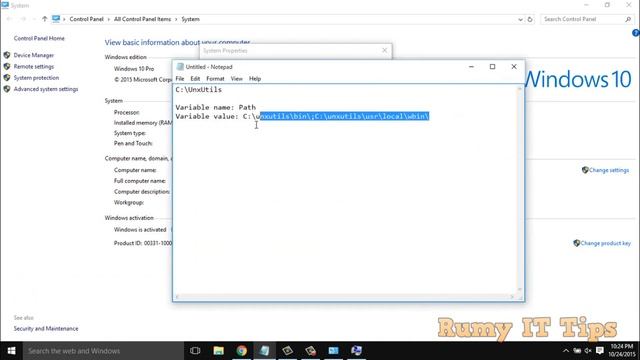Open Task View on taskbar
The width and height of the screenshot is (640, 360).
coord(195,351)
